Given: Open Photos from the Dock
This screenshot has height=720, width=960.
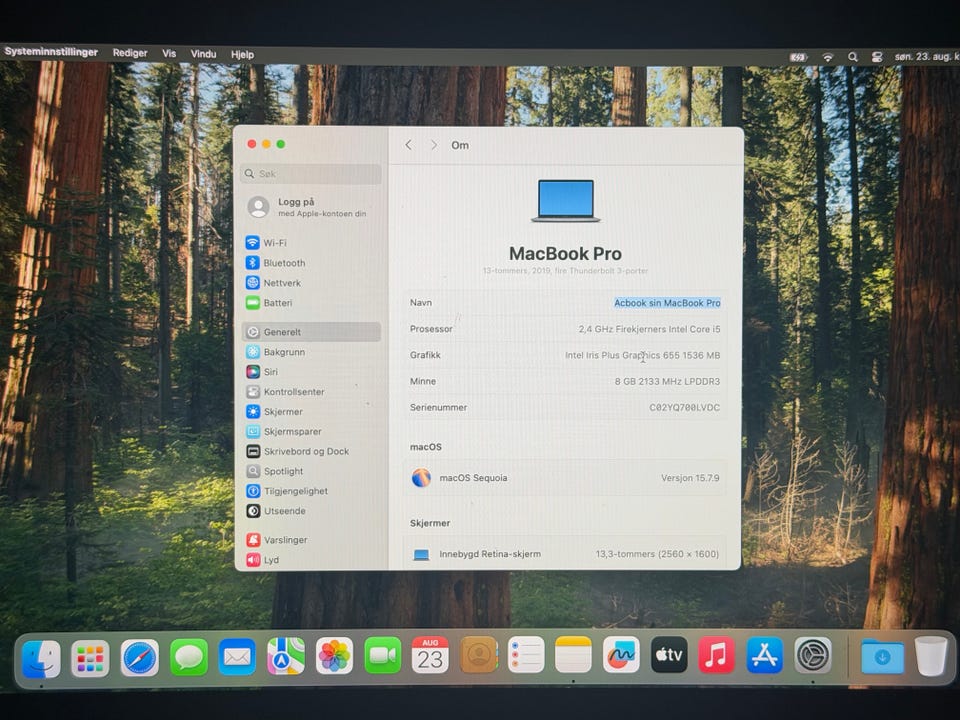Looking at the screenshot, I should [334, 656].
